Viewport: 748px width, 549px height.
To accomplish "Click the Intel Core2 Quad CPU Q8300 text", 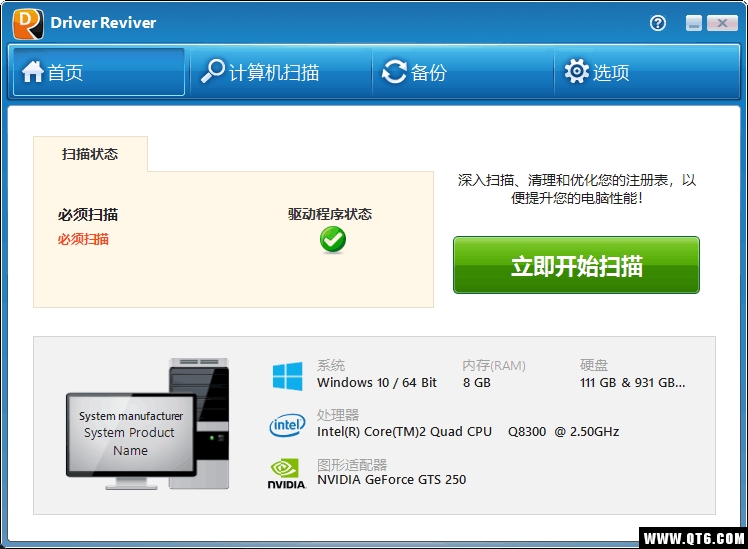I will [x=468, y=432].
